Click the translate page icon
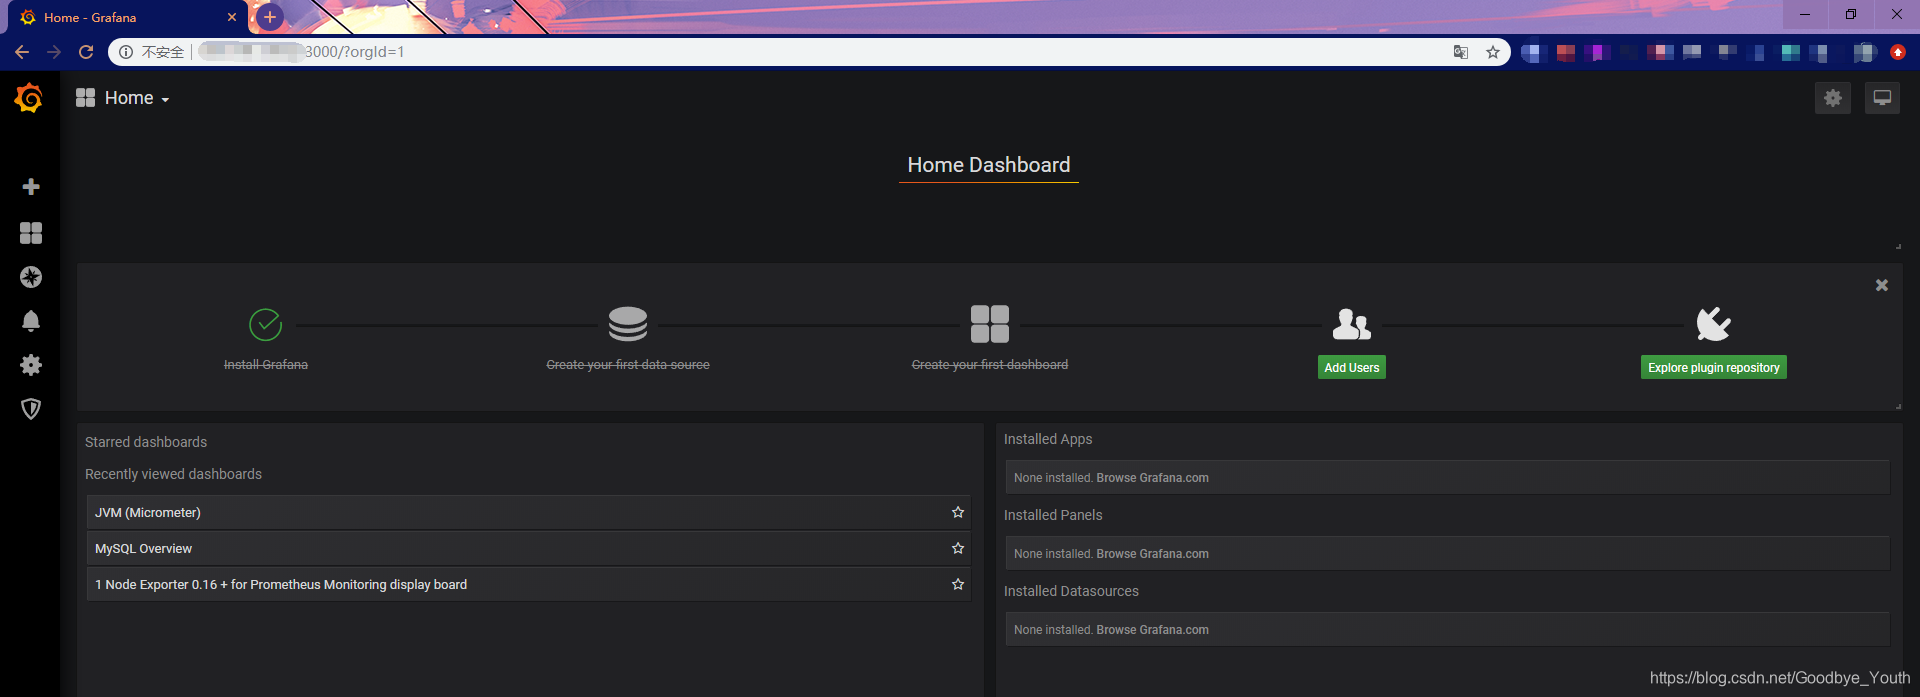The image size is (1920, 697). (x=1461, y=52)
